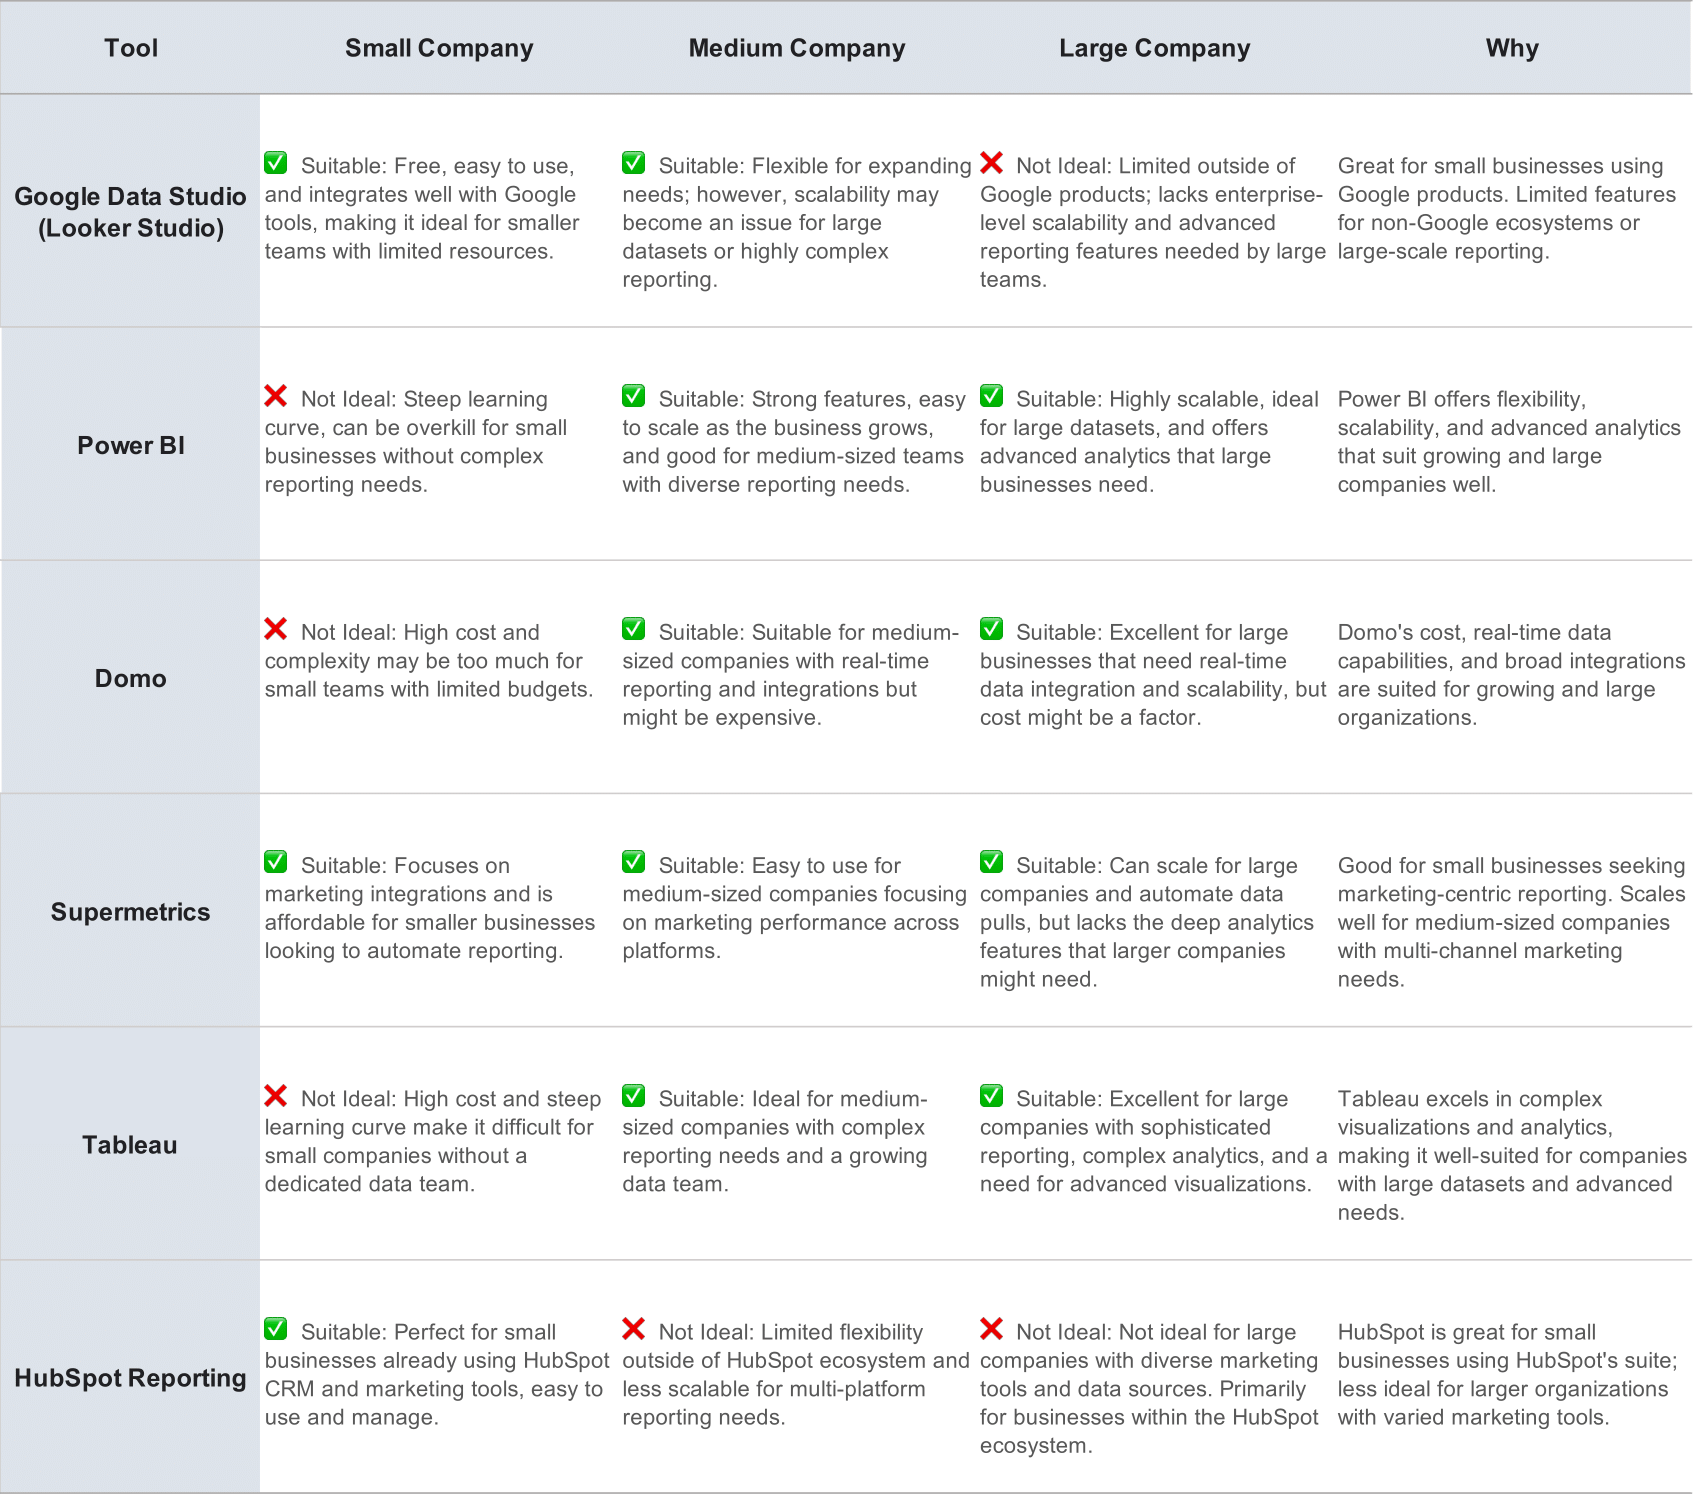Click the green checkbox in Supermetrics' Small Company cell

tap(276, 862)
